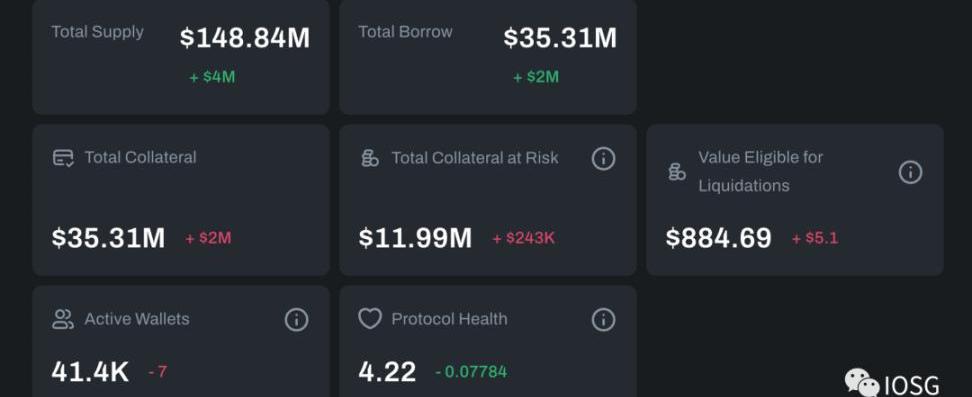Select the Total Borrow $35.31M value
The height and width of the screenshot is (397, 972).
tap(560, 38)
